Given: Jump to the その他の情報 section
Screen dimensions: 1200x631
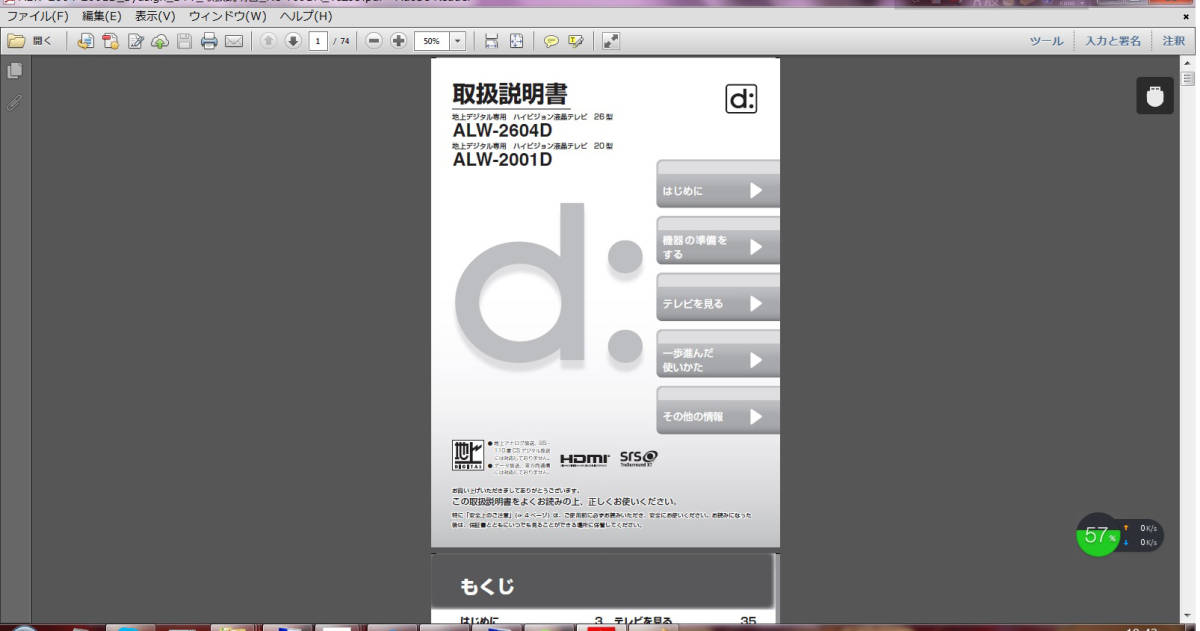Looking at the screenshot, I should coord(717,410).
